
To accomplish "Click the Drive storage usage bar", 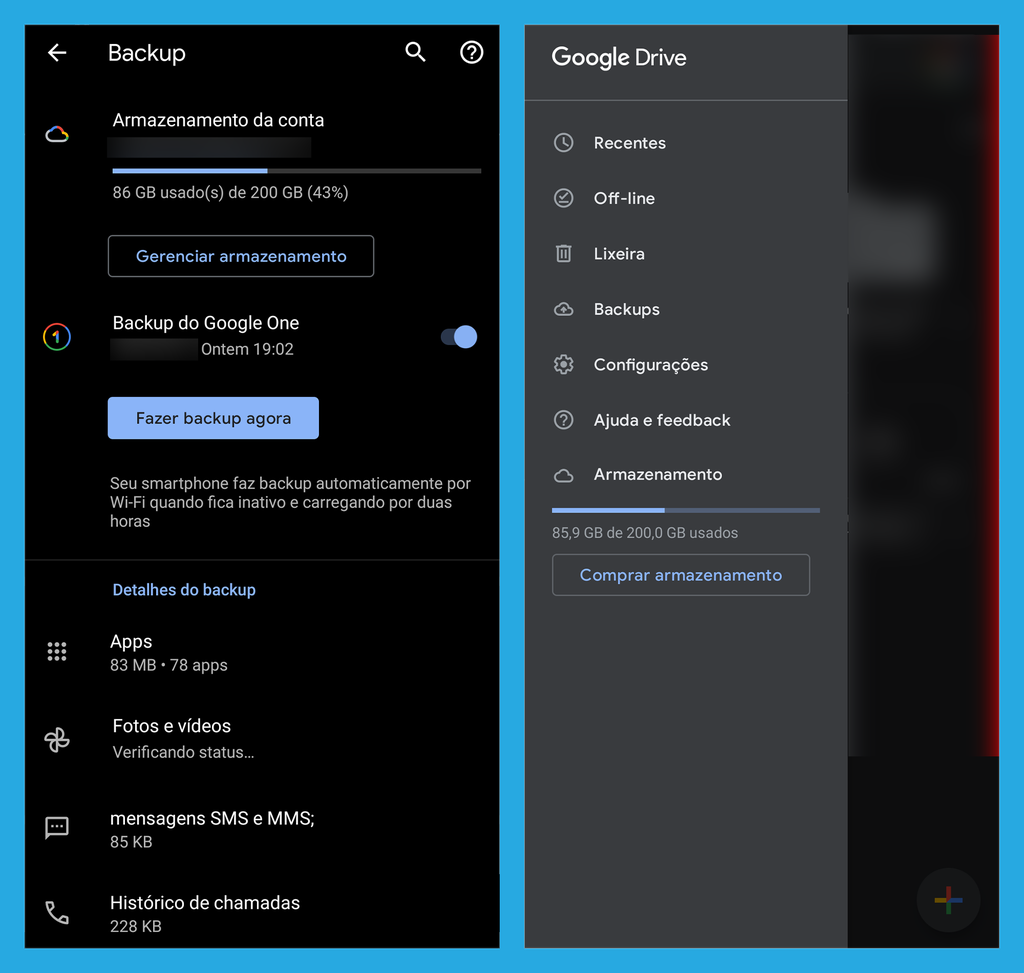I will 686,510.
